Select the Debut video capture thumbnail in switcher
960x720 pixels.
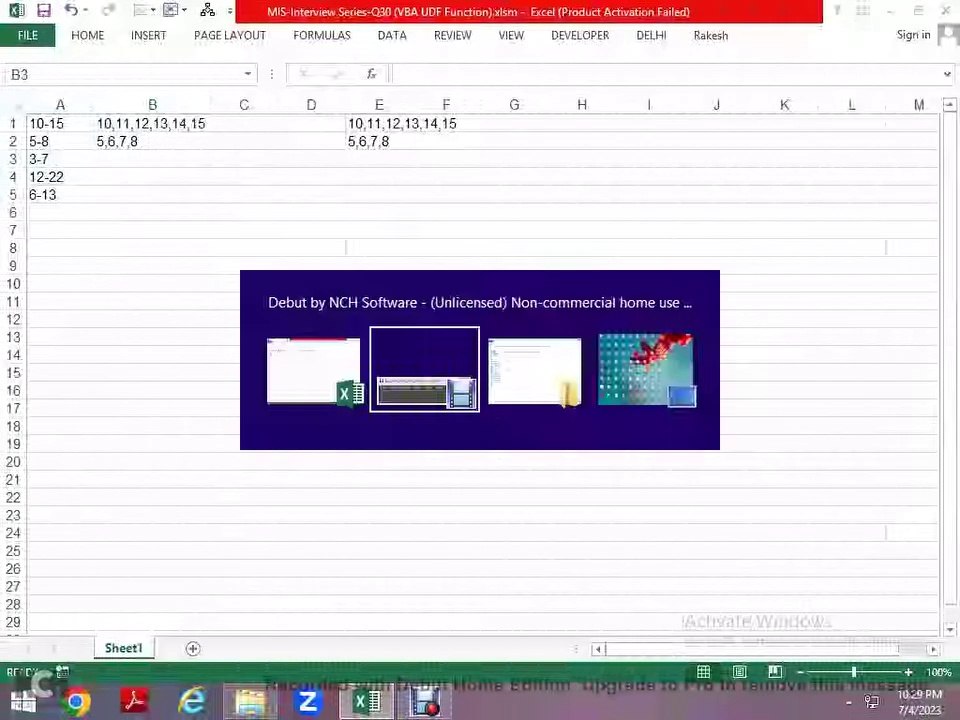point(424,369)
